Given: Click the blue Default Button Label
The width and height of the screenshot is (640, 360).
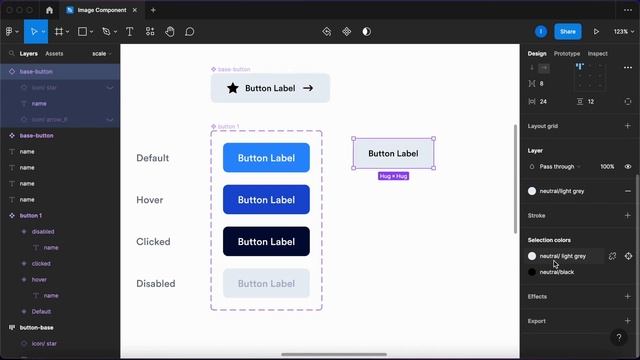Looking at the screenshot, I should 266,158.
